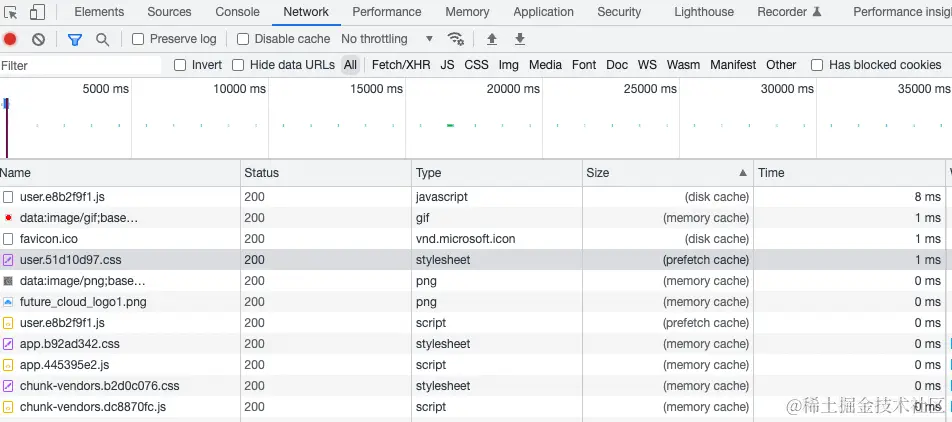Filter requests by Doc

(617, 65)
